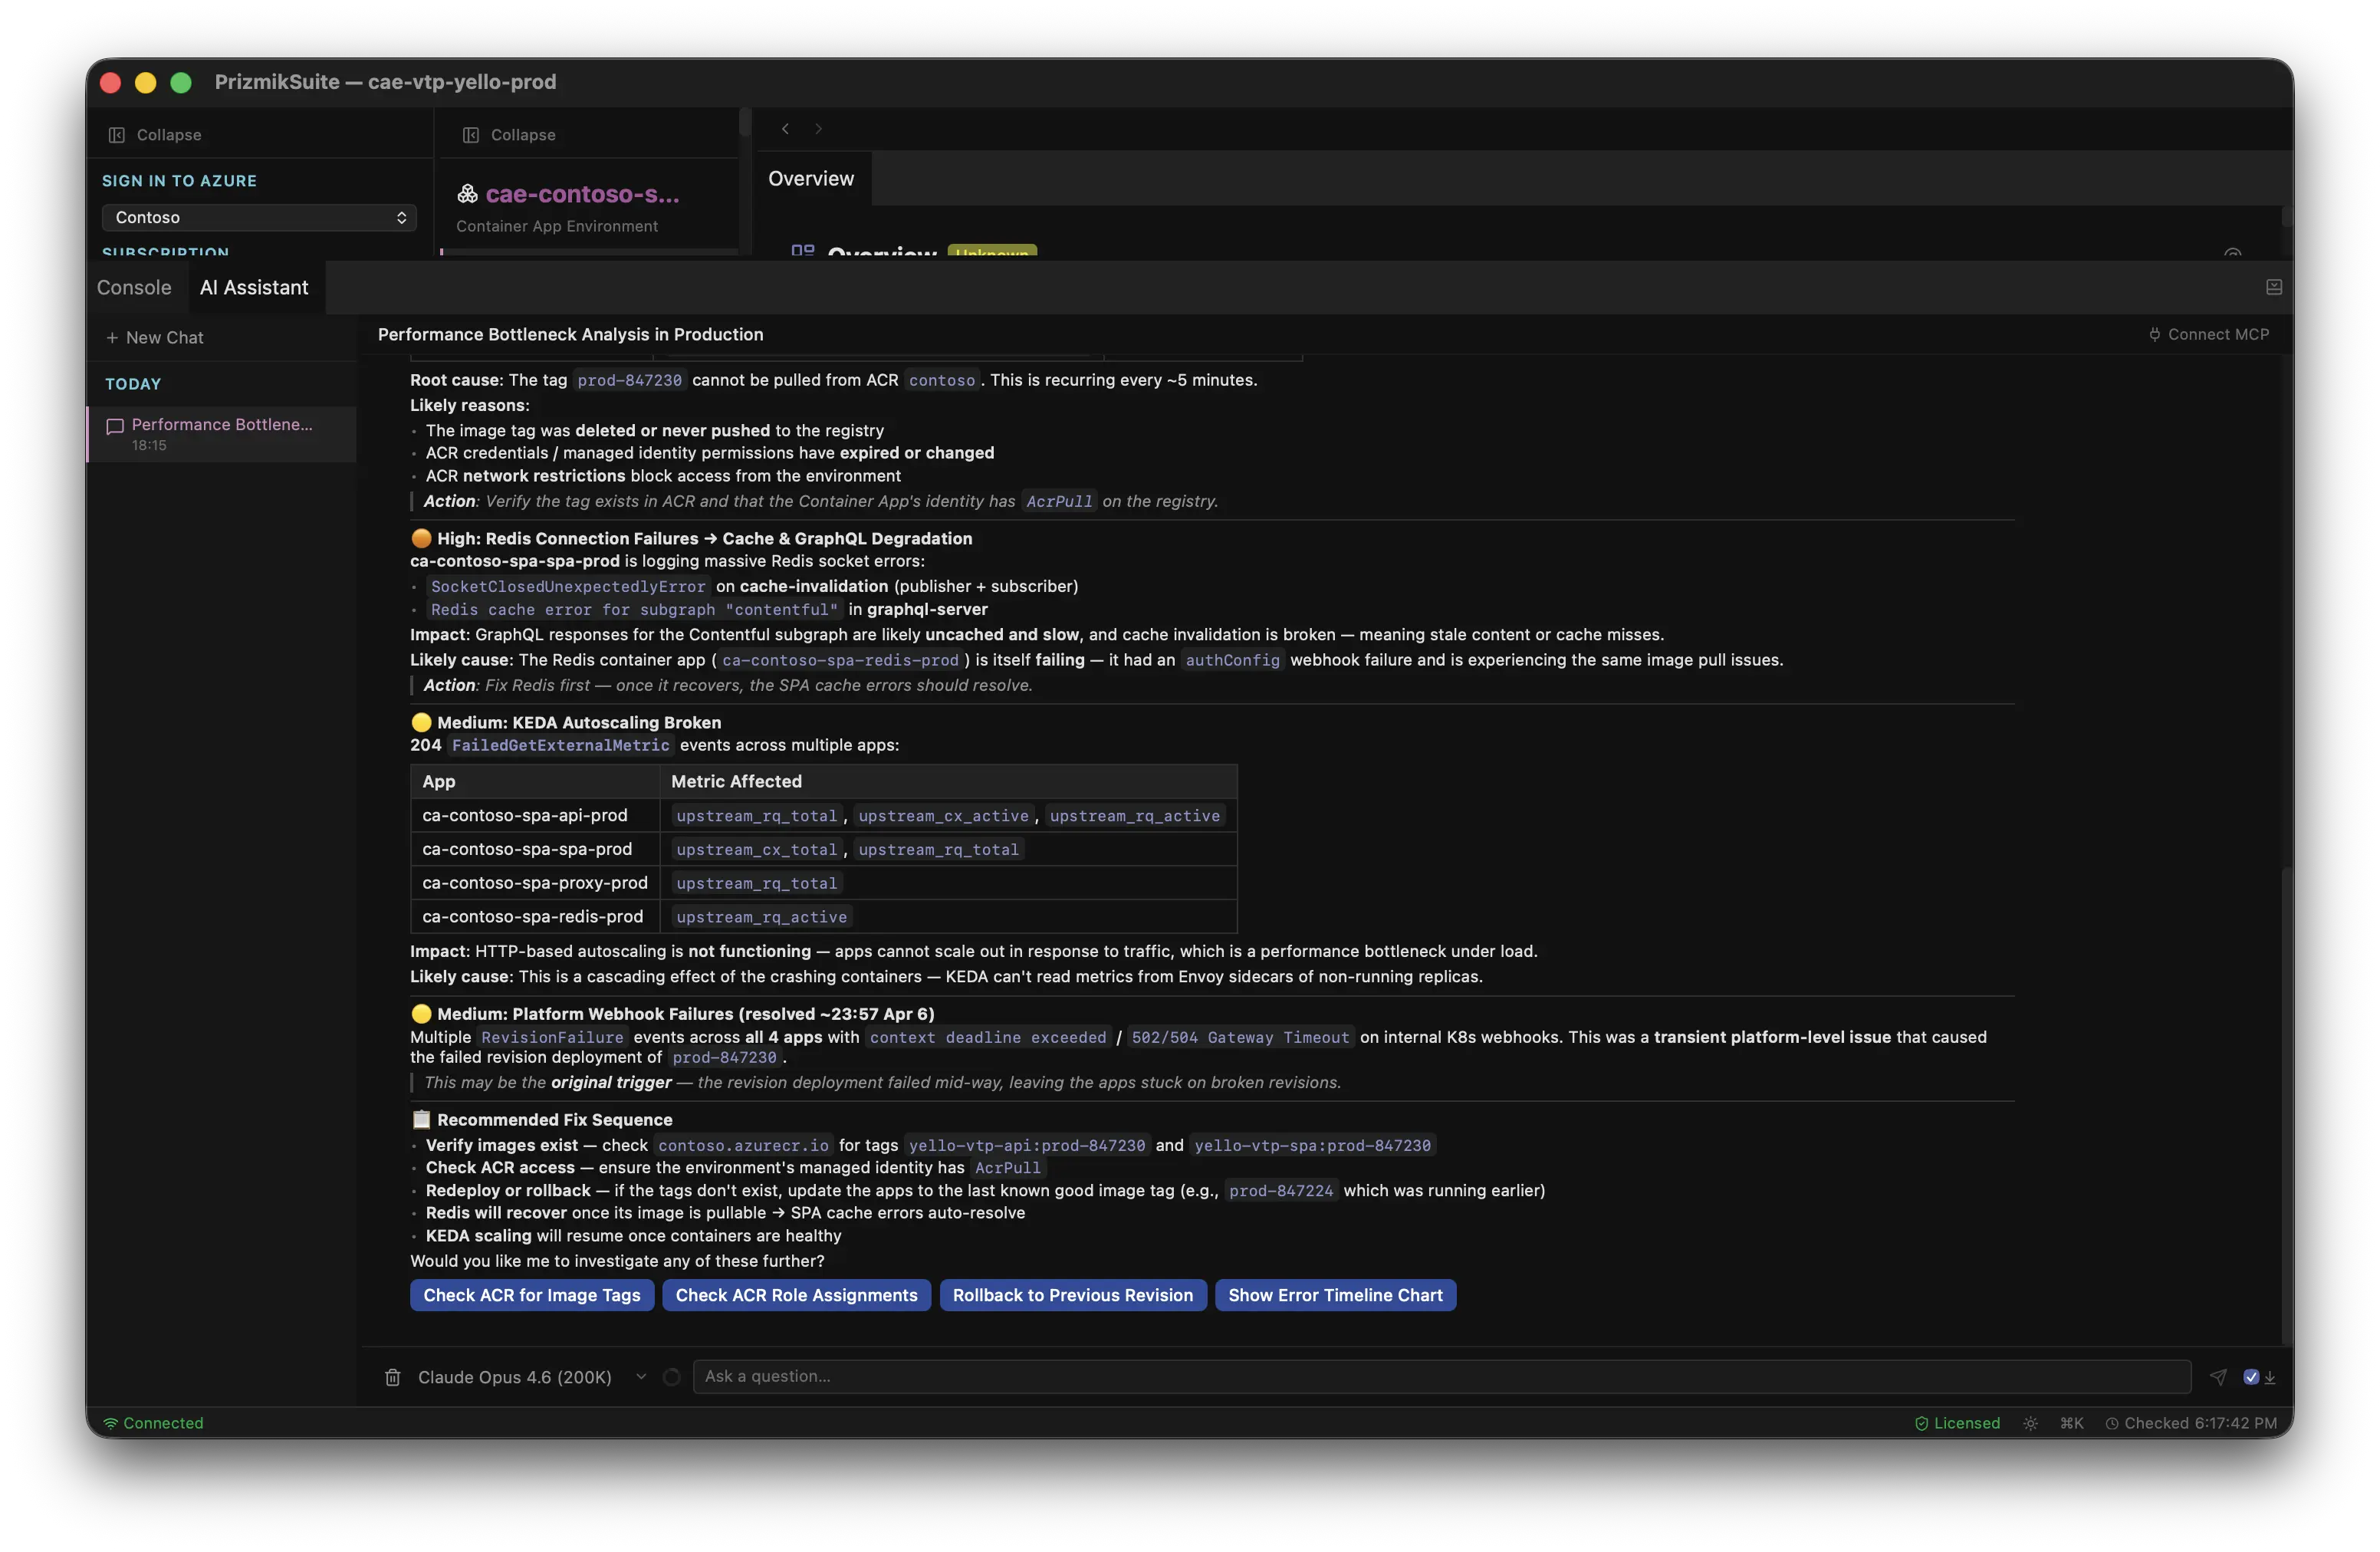Click the container environment cubes icon
The height and width of the screenshot is (1552, 2380).
(467, 194)
